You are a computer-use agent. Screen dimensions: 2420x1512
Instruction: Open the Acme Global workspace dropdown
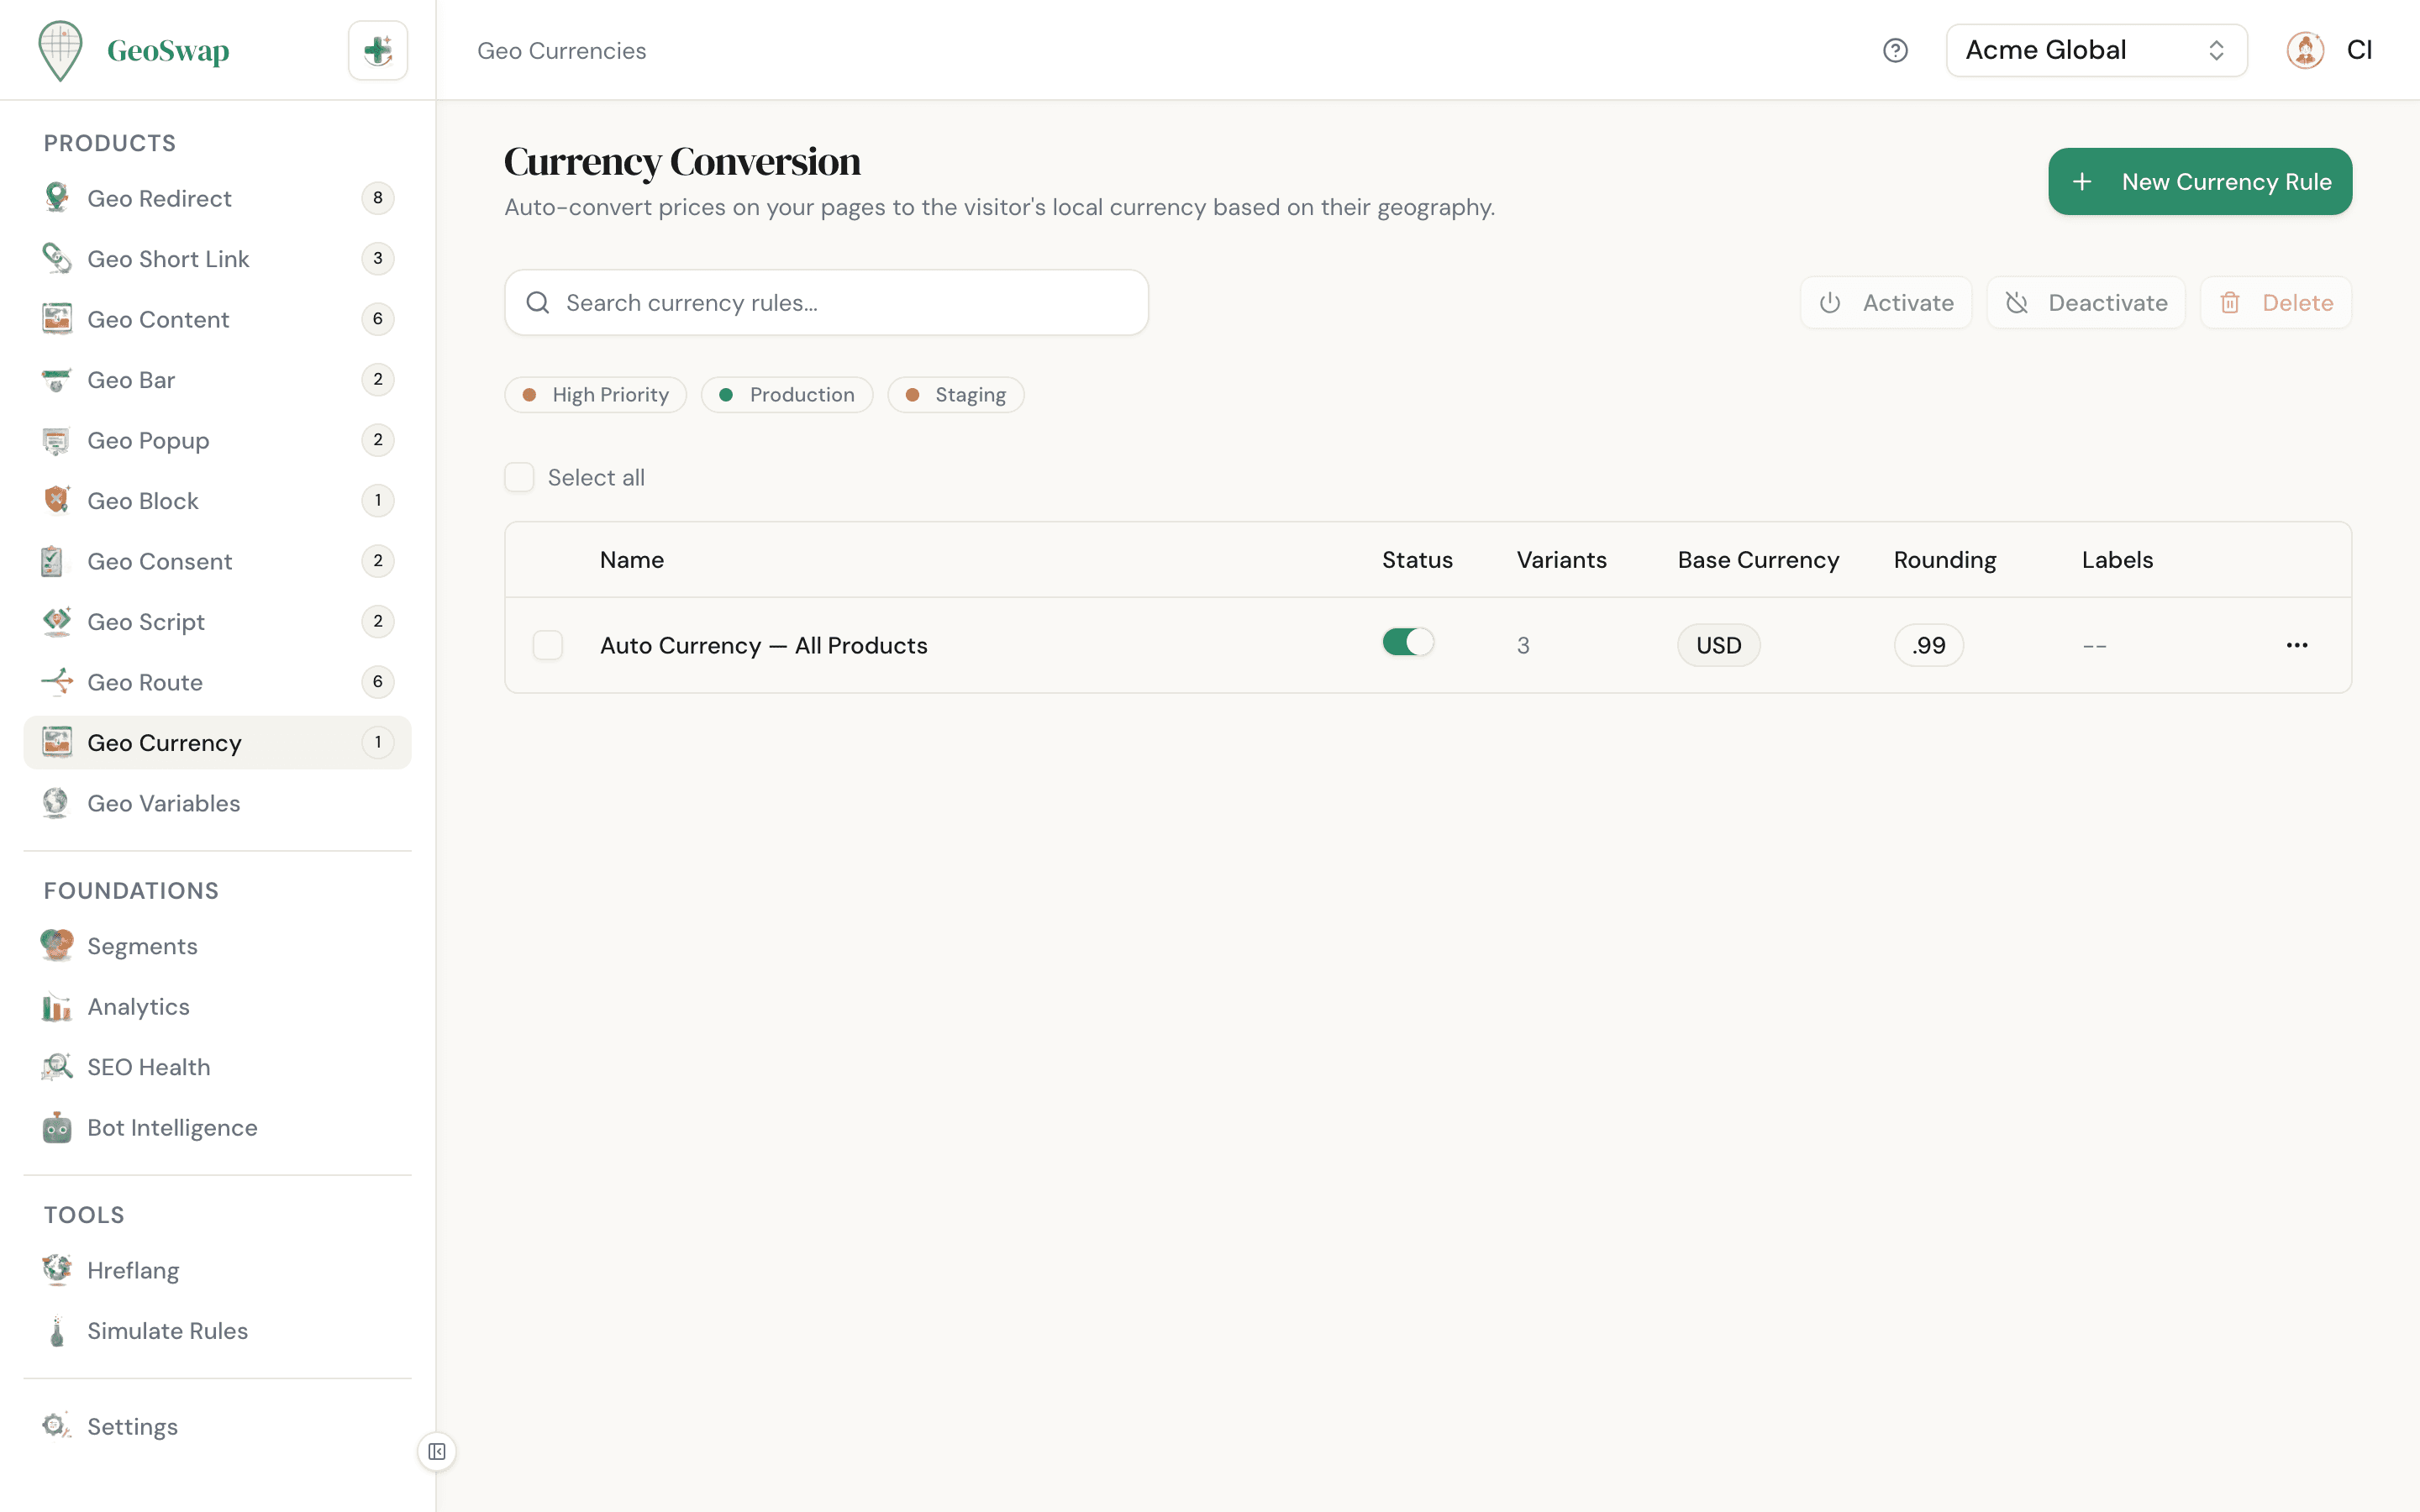[2096, 49]
